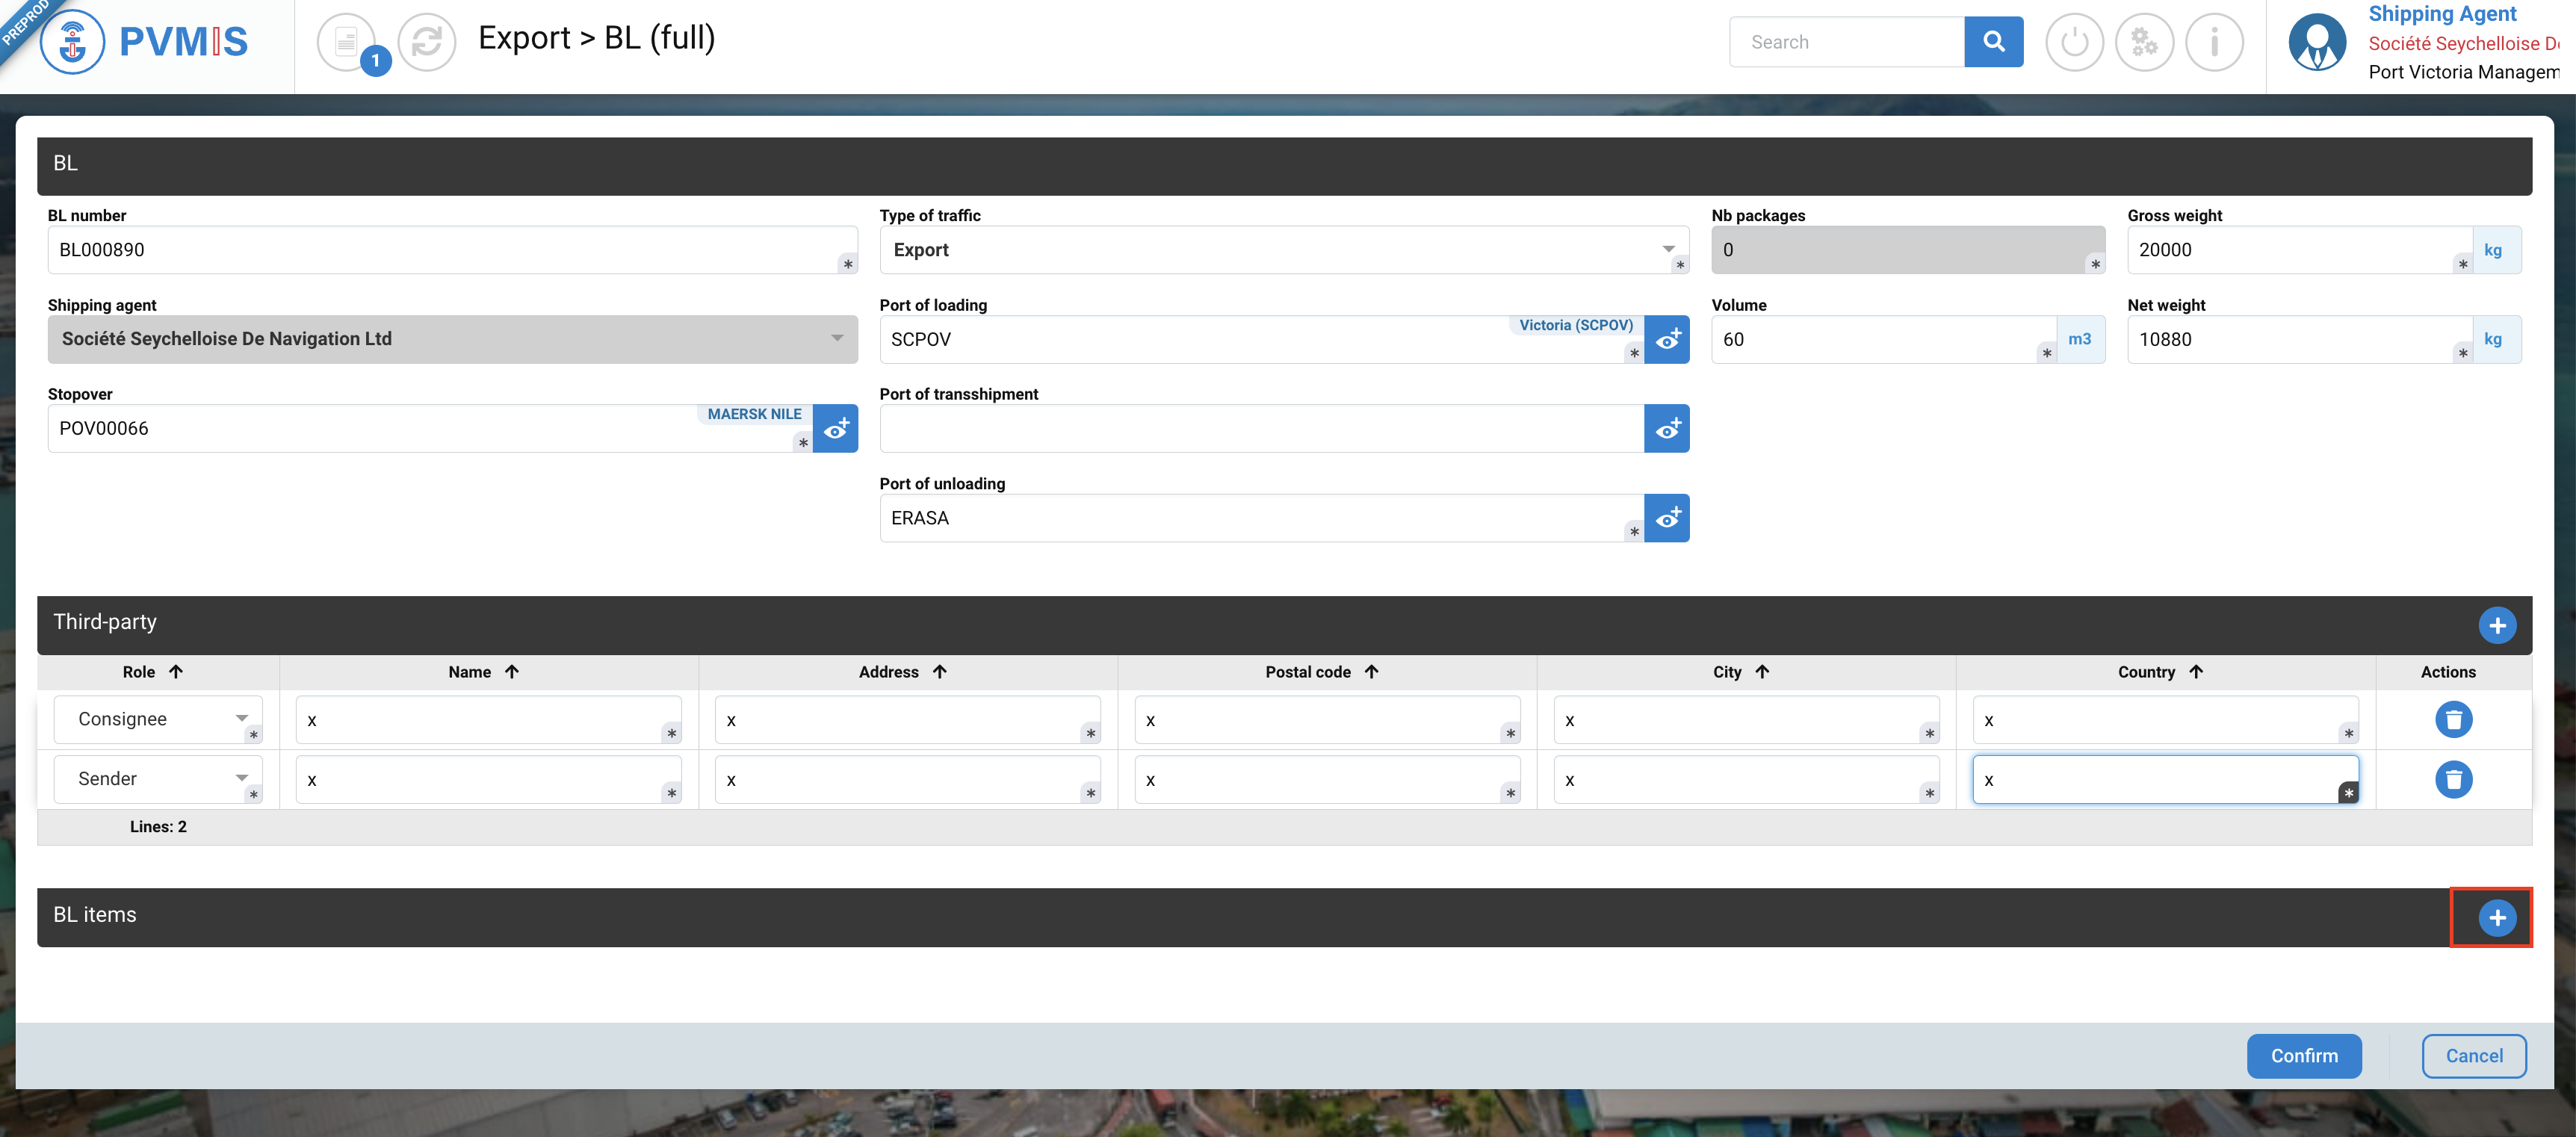
Task: Click the refresh icon in header
Action: (427, 42)
